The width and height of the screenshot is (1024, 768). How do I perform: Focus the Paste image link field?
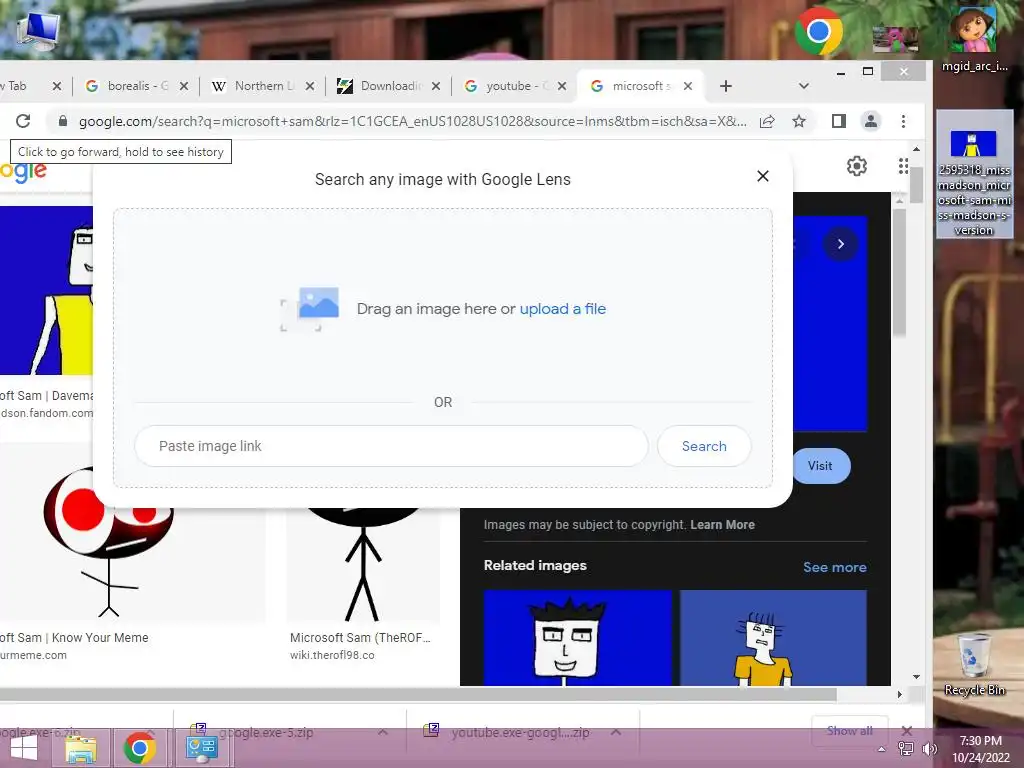click(x=391, y=446)
